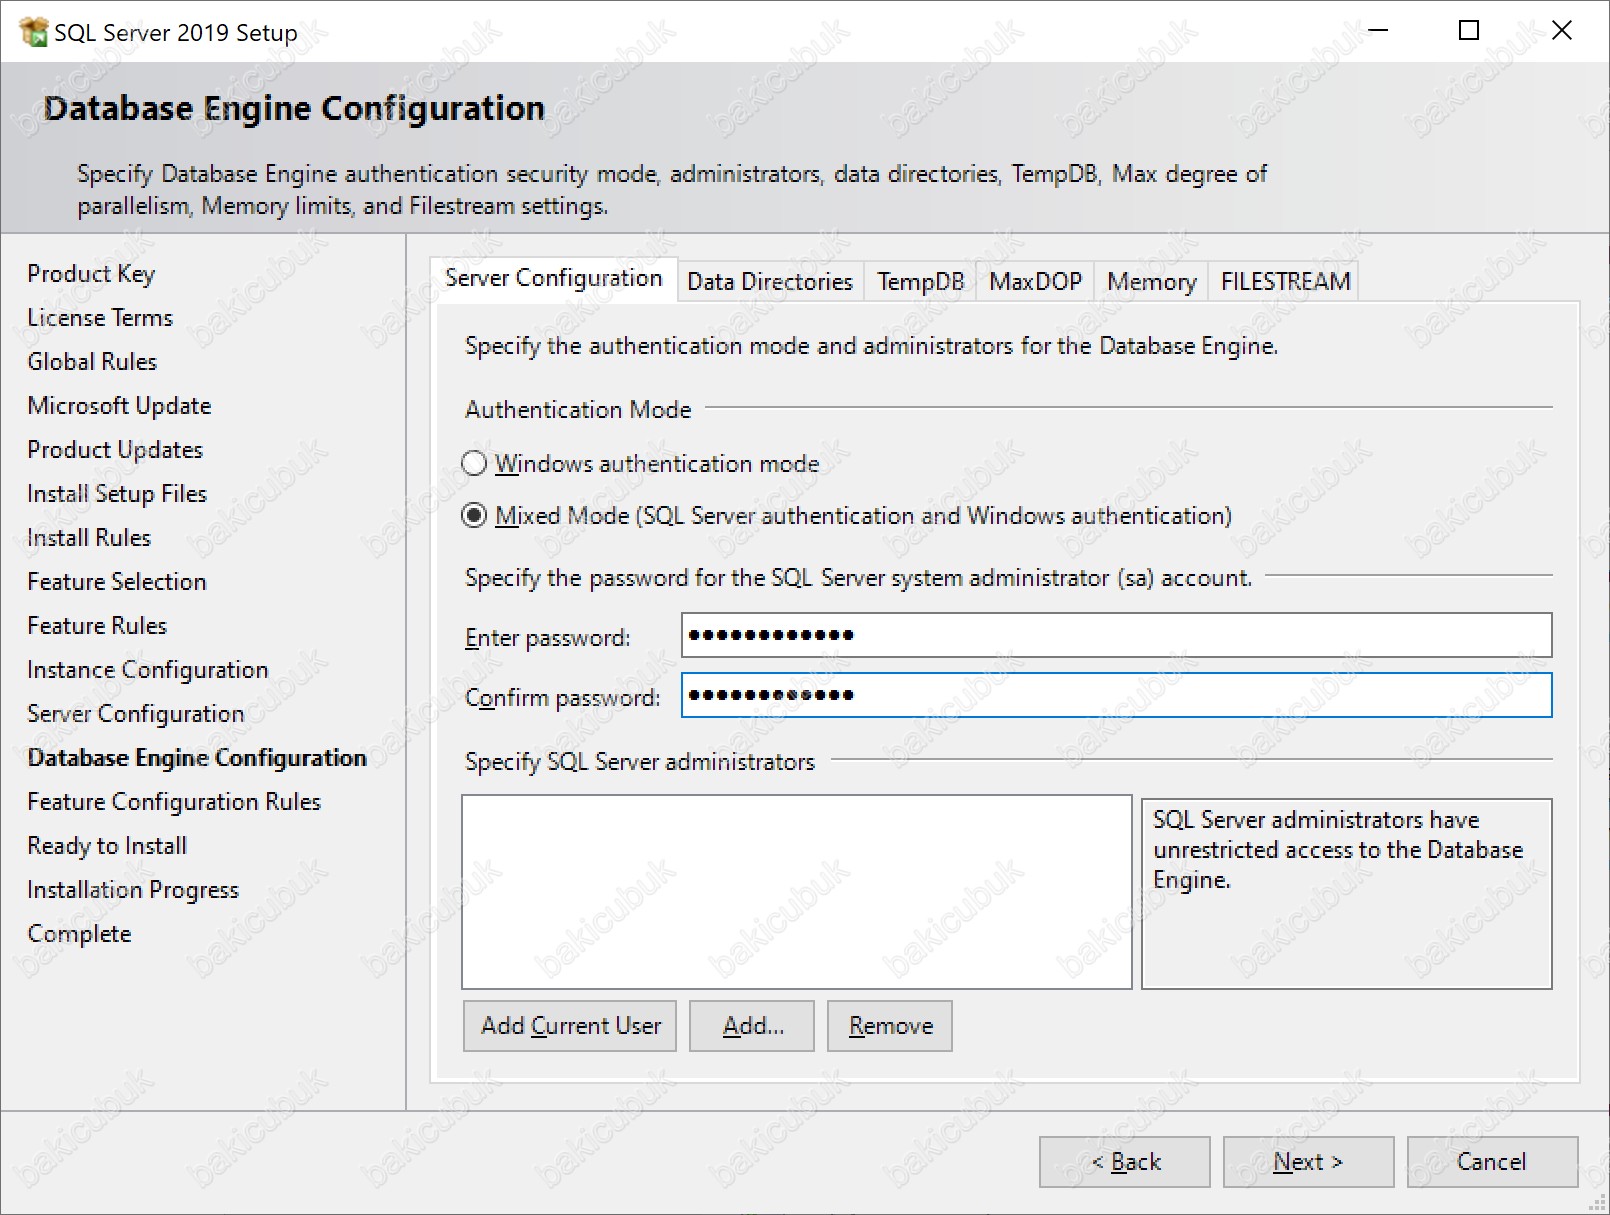This screenshot has height=1215, width=1610.
Task: Switch to the FILESTREAM tab
Action: [x=1285, y=282]
